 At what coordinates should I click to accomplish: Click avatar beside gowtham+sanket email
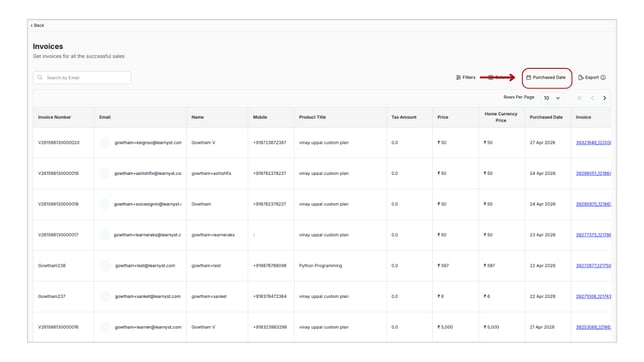point(105,296)
